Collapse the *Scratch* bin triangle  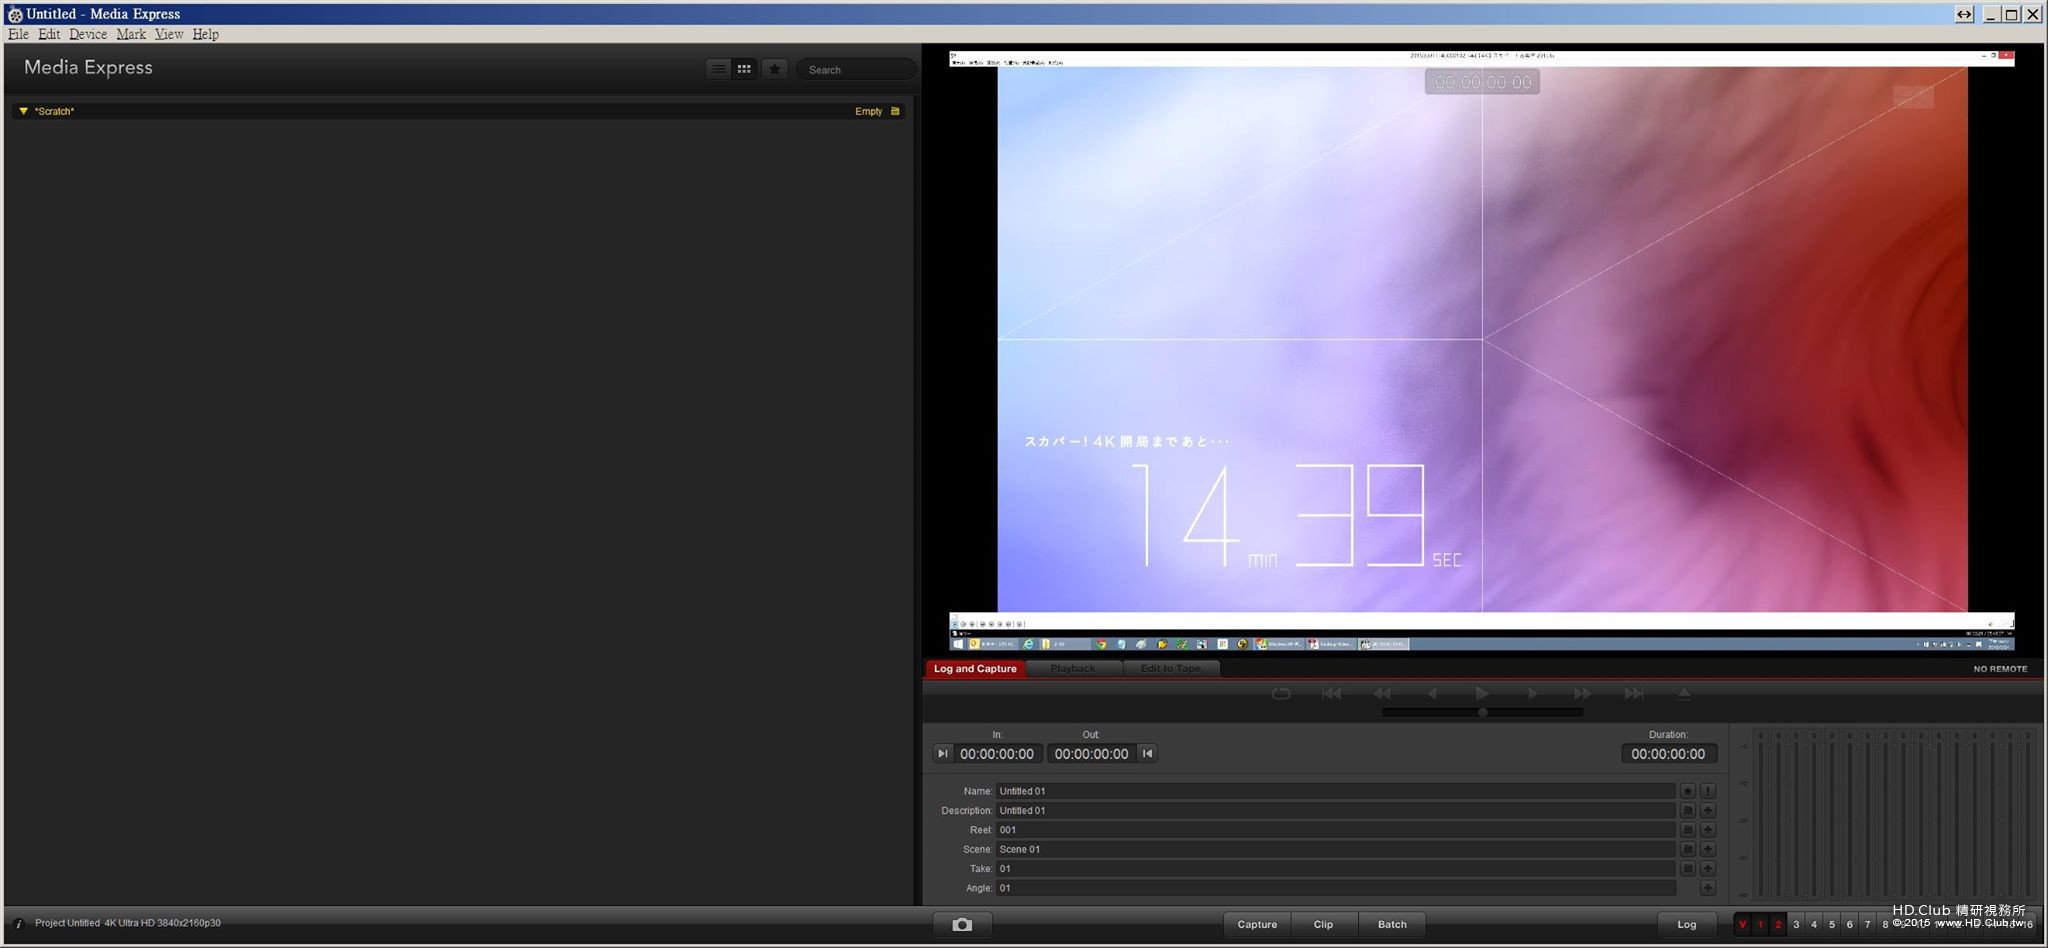(x=23, y=111)
